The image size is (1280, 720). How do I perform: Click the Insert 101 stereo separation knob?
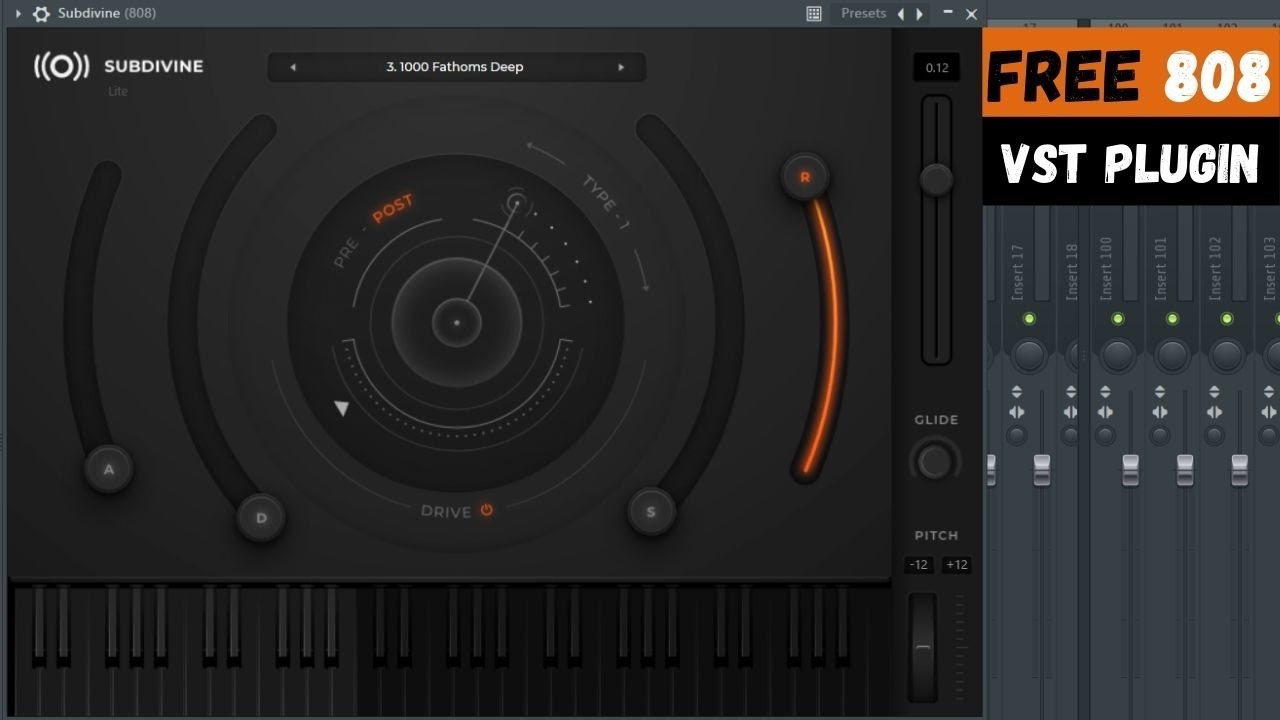1160,435
